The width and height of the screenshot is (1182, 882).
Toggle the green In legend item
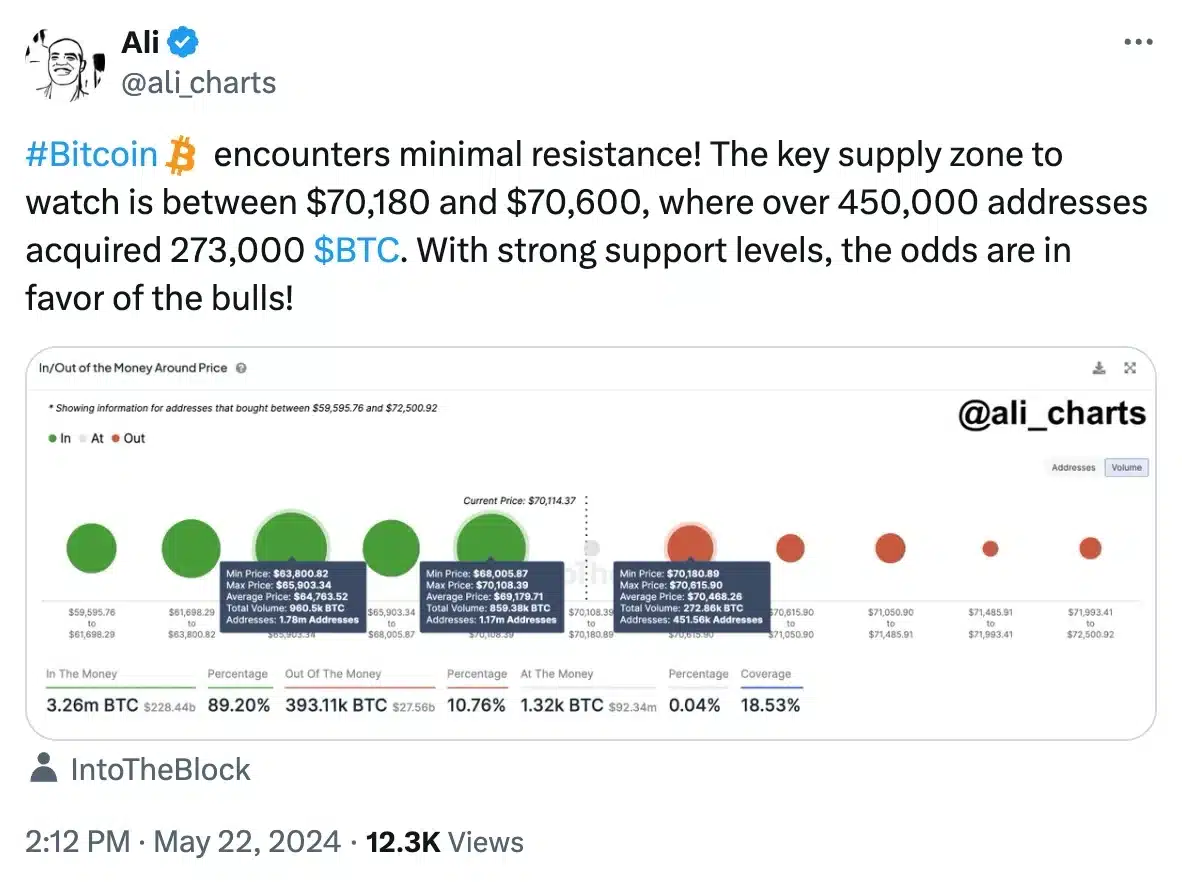60,438
